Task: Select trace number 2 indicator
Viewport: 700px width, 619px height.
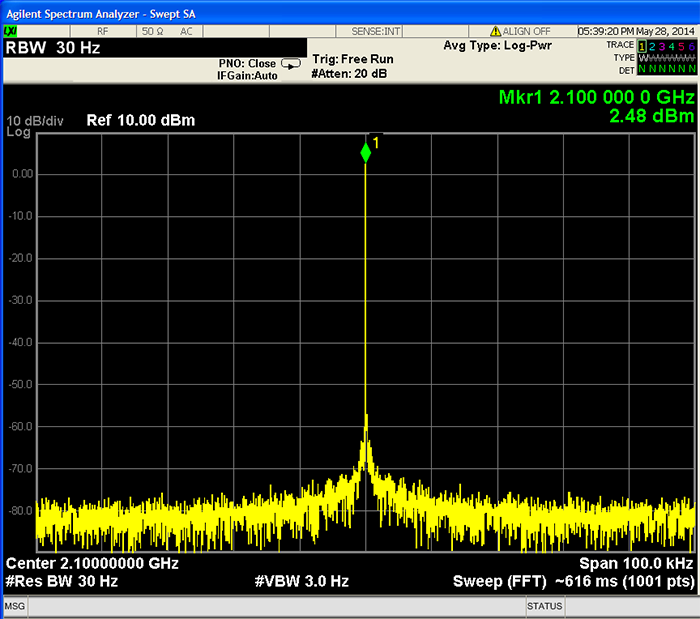Action: [x=652, y=46]
